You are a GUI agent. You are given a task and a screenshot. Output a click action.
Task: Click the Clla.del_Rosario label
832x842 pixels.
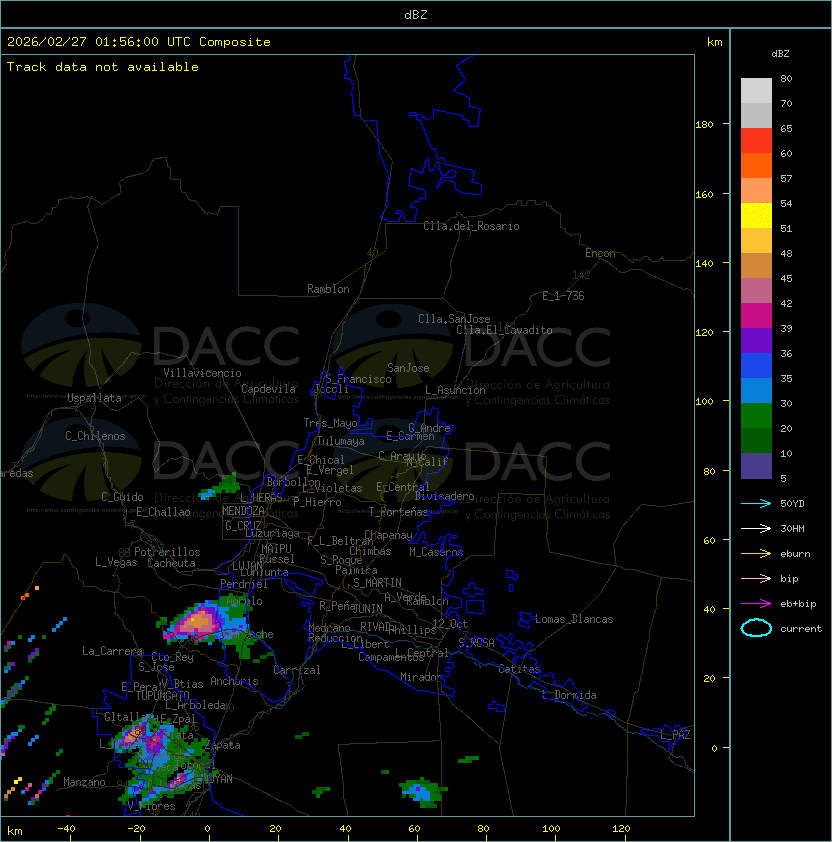pyautogui.click(x=471, y=226)
